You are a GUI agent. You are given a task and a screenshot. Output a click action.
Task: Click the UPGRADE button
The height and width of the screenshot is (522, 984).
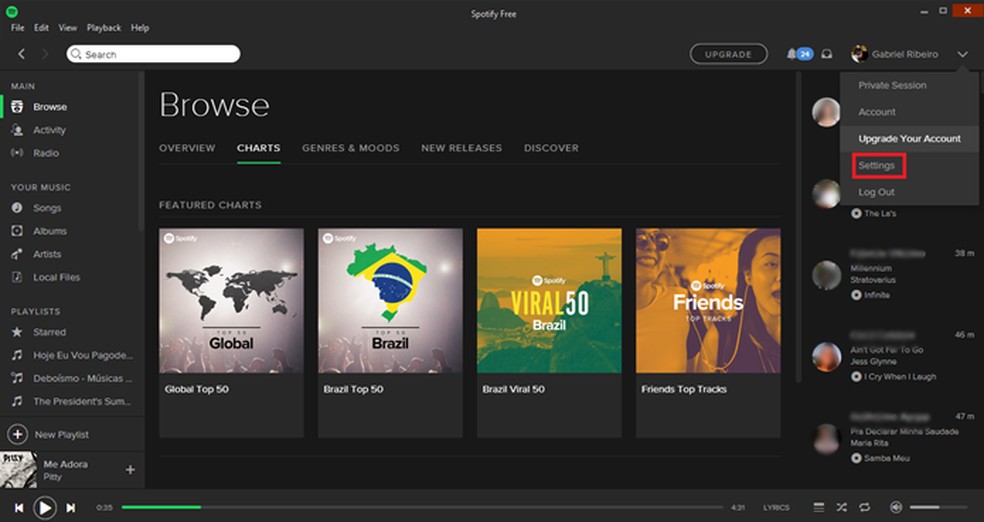point(728,54)
